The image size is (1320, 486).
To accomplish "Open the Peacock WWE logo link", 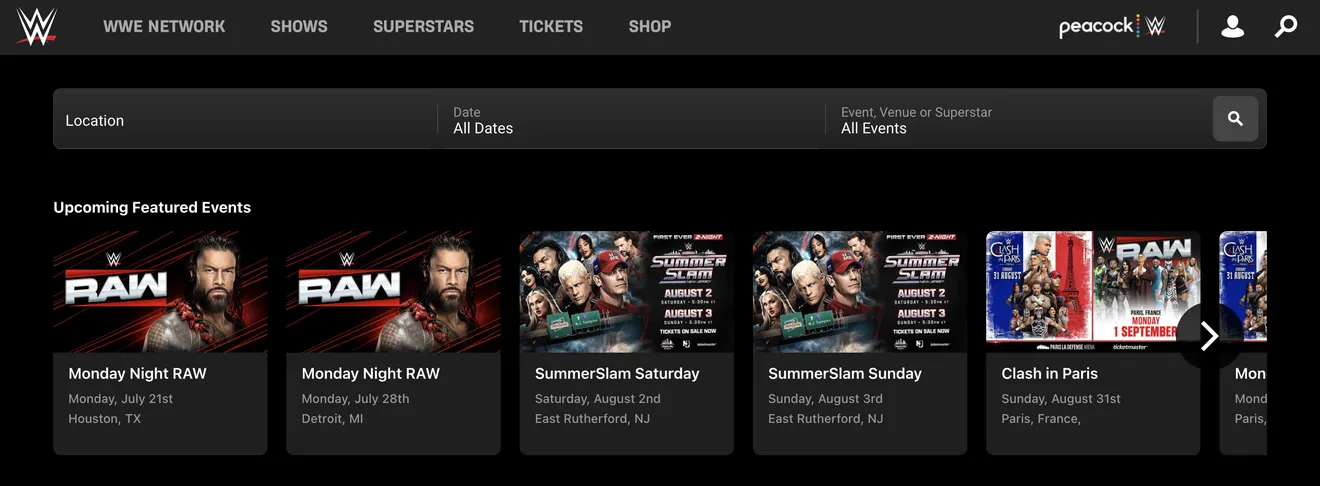I will 1112,27.
